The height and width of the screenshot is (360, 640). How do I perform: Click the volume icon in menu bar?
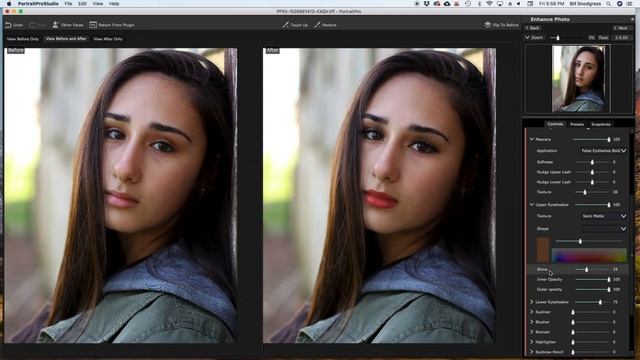pyautogui.click(x=519, y=4)
